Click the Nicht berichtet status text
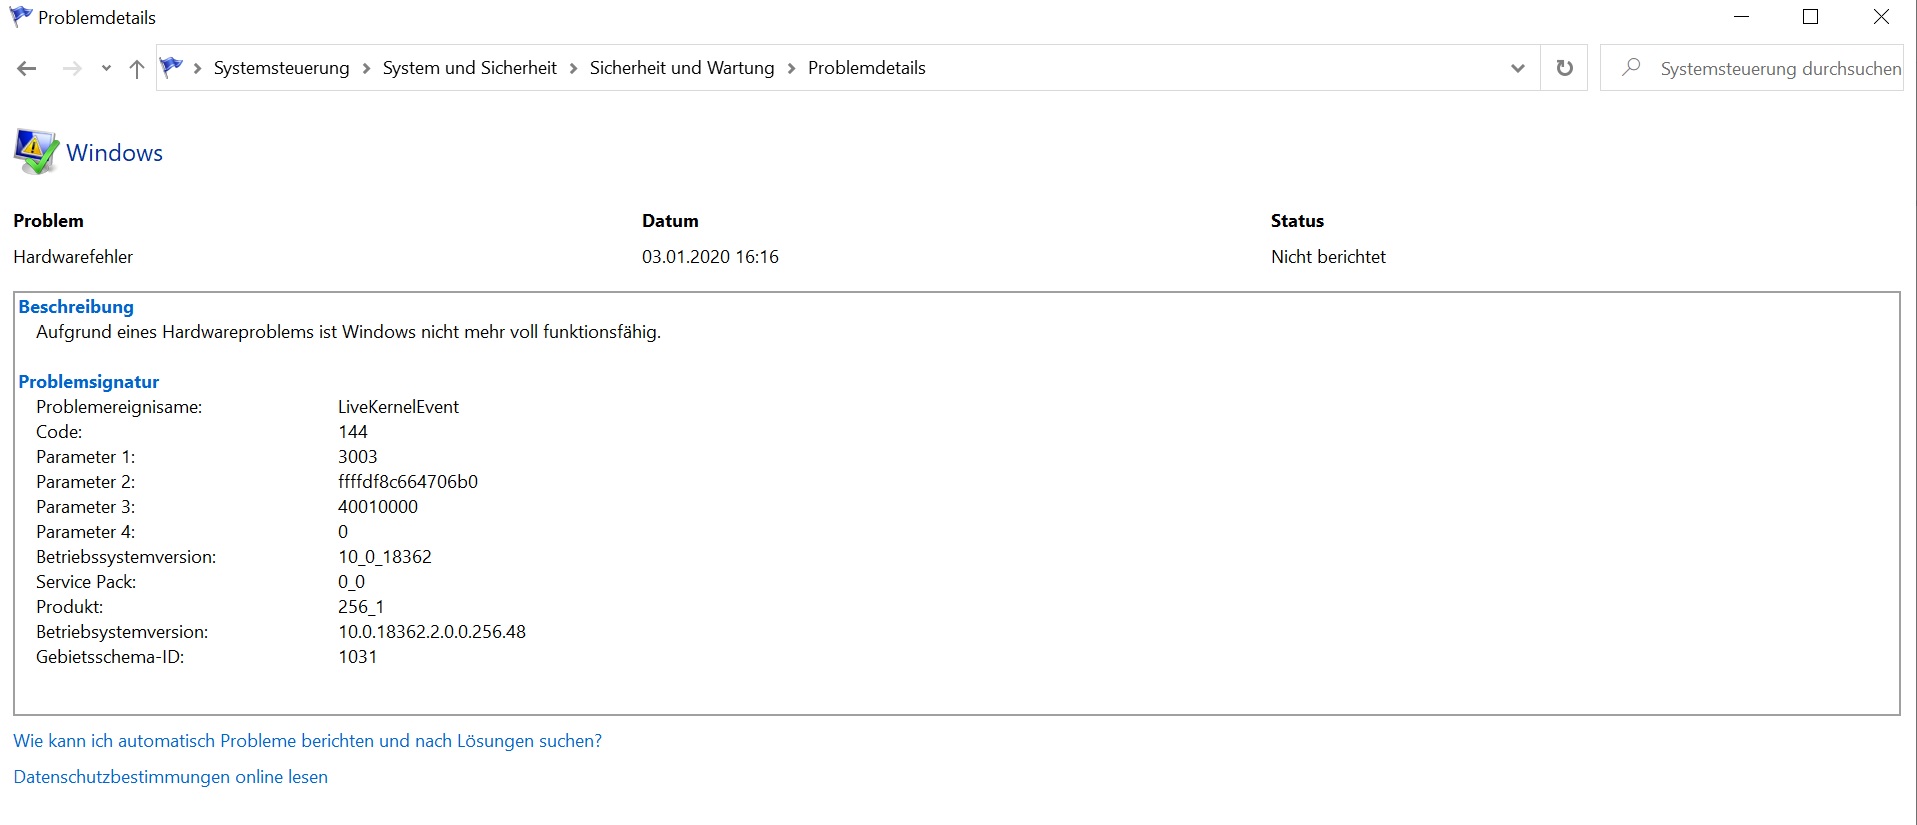 click(x=1328, y=257)
